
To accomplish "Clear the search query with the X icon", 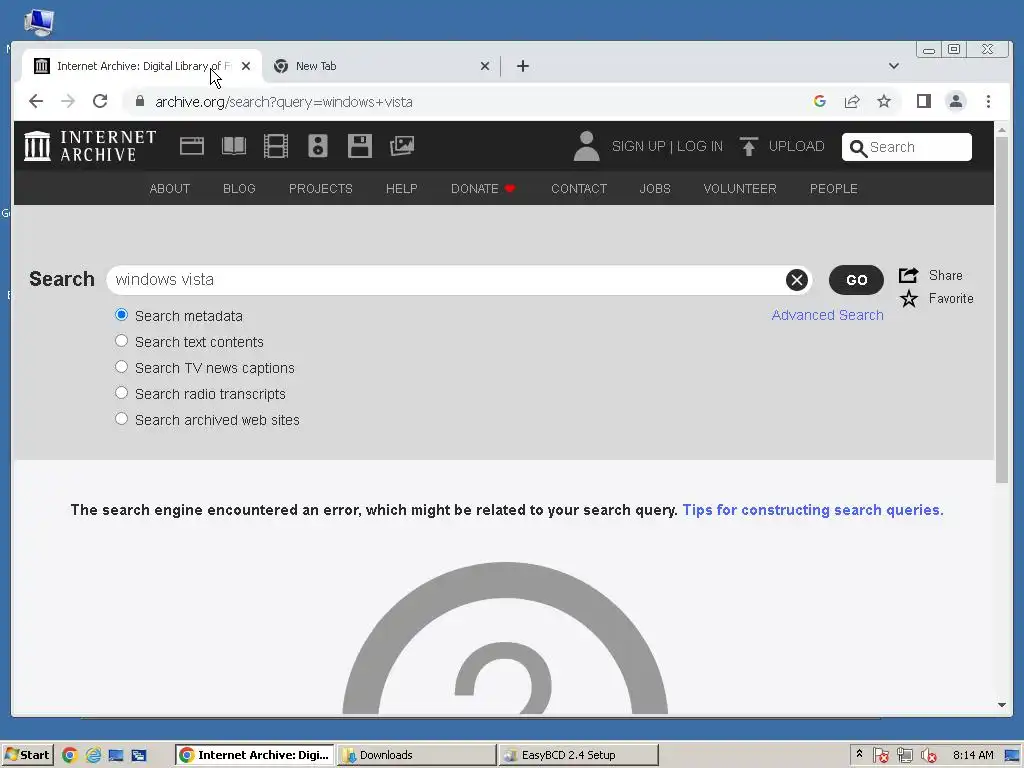I will pyautogui.click(x=796, y=280).
